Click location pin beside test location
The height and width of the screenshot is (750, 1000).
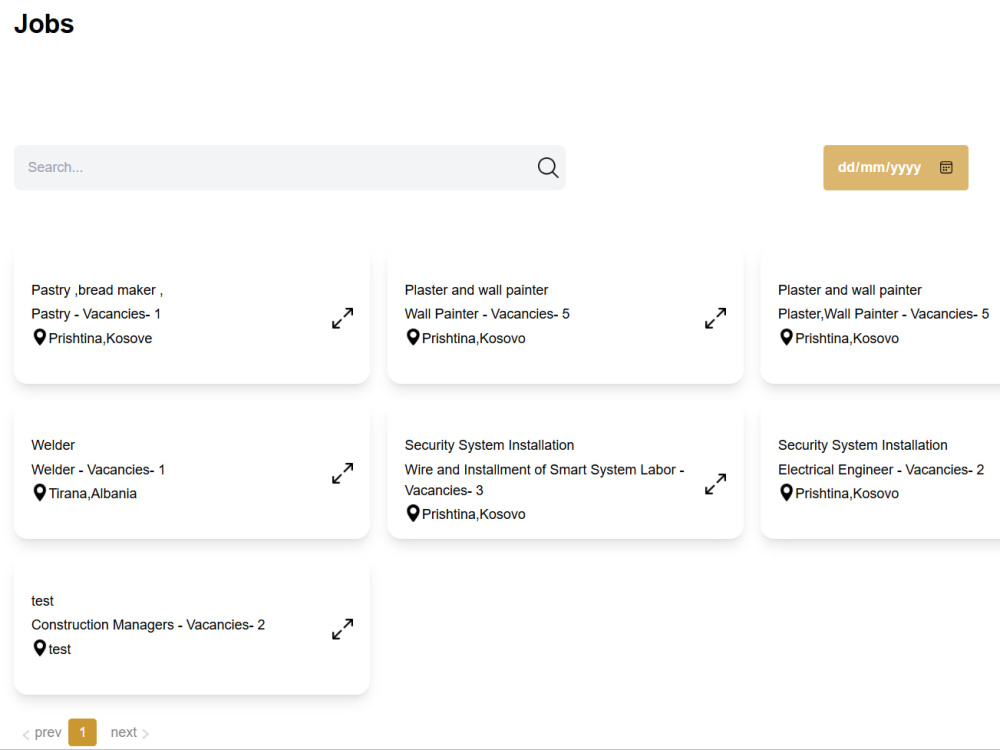[40, 649]
